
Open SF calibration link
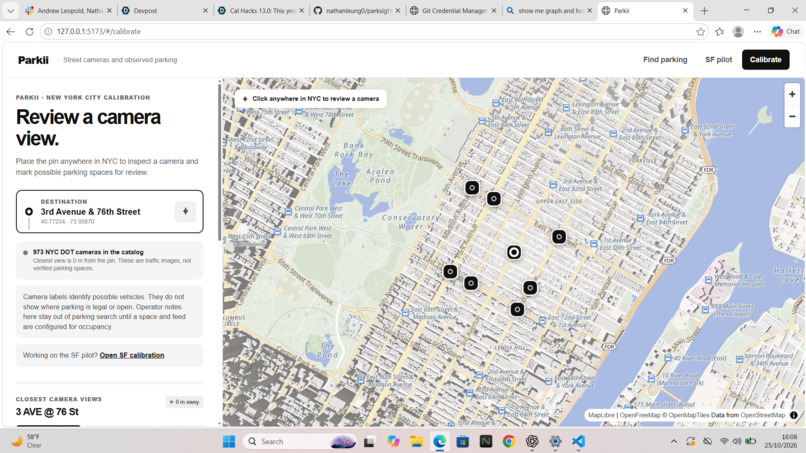(x=132, y=355)
